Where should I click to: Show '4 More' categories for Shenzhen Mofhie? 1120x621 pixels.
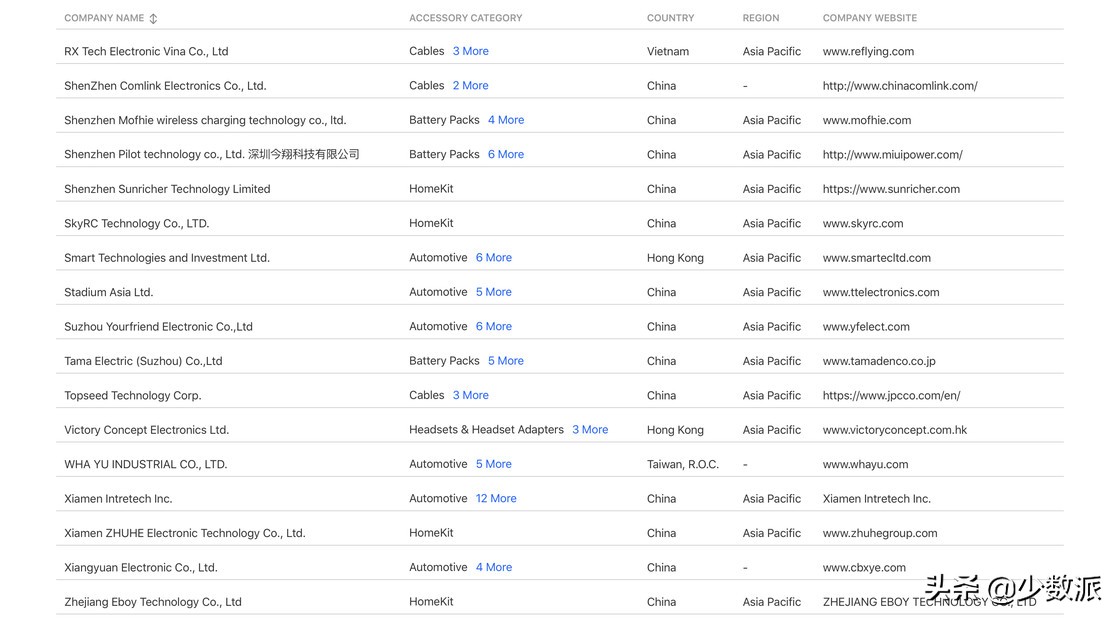(x=506, y=120)
